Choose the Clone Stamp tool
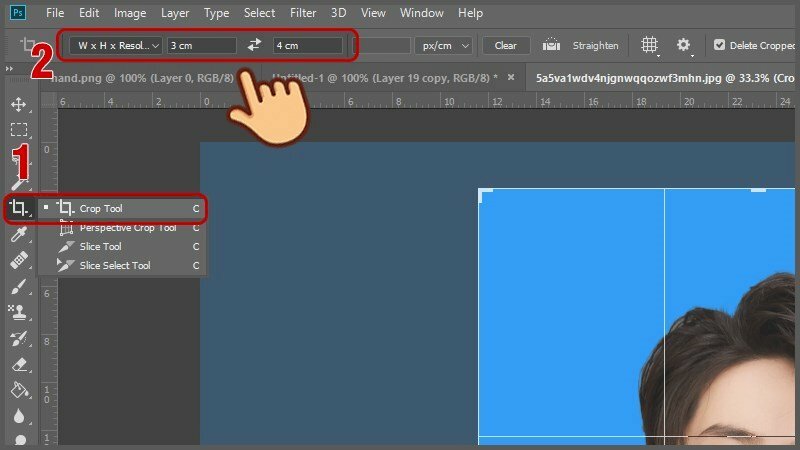Viewport: 800px width, 450px height. pyautogui.click(x=18, y=313)
